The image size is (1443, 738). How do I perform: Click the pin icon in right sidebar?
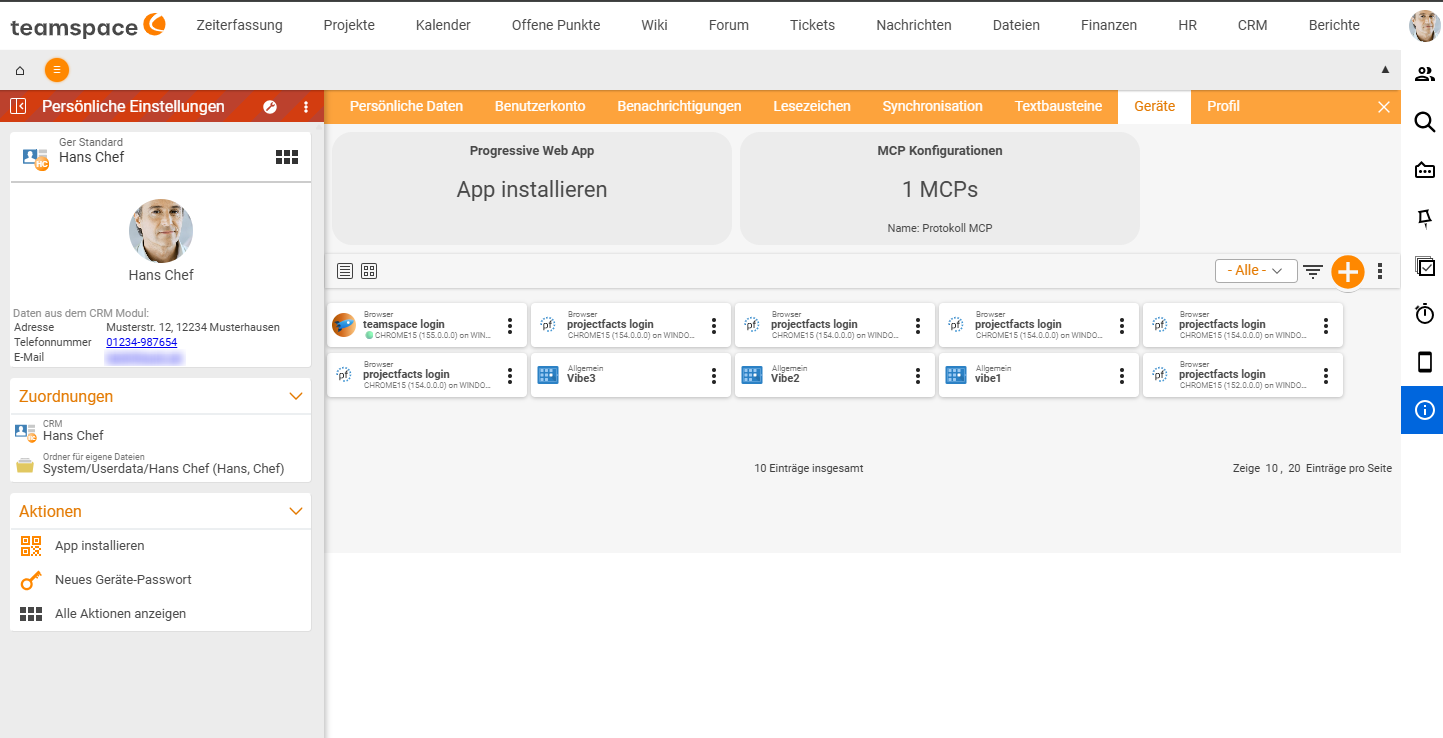pyautogui.click(x=1425, y=218)
